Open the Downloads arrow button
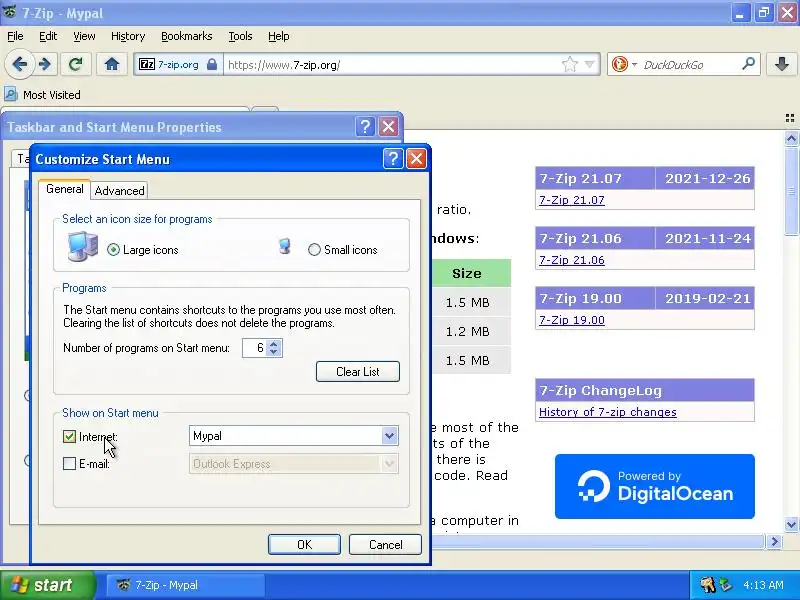The height and width of the screenshot is (600, 800). pos(782,64)
